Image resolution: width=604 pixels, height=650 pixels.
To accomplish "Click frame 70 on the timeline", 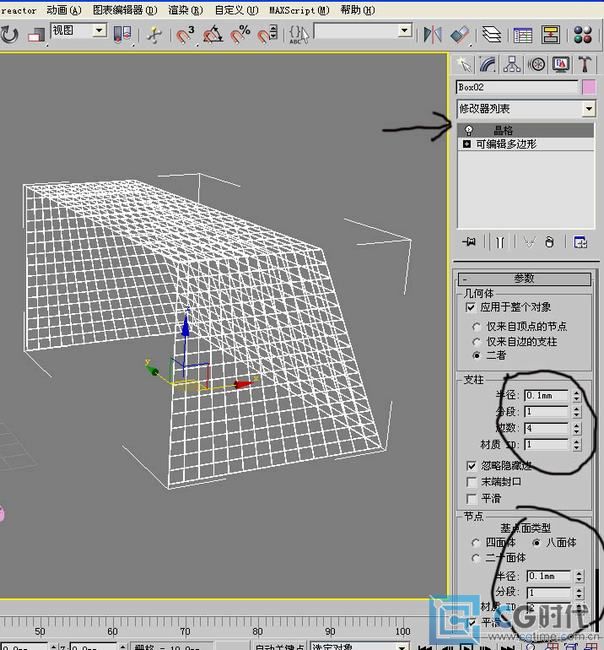I will coord(185,630).
